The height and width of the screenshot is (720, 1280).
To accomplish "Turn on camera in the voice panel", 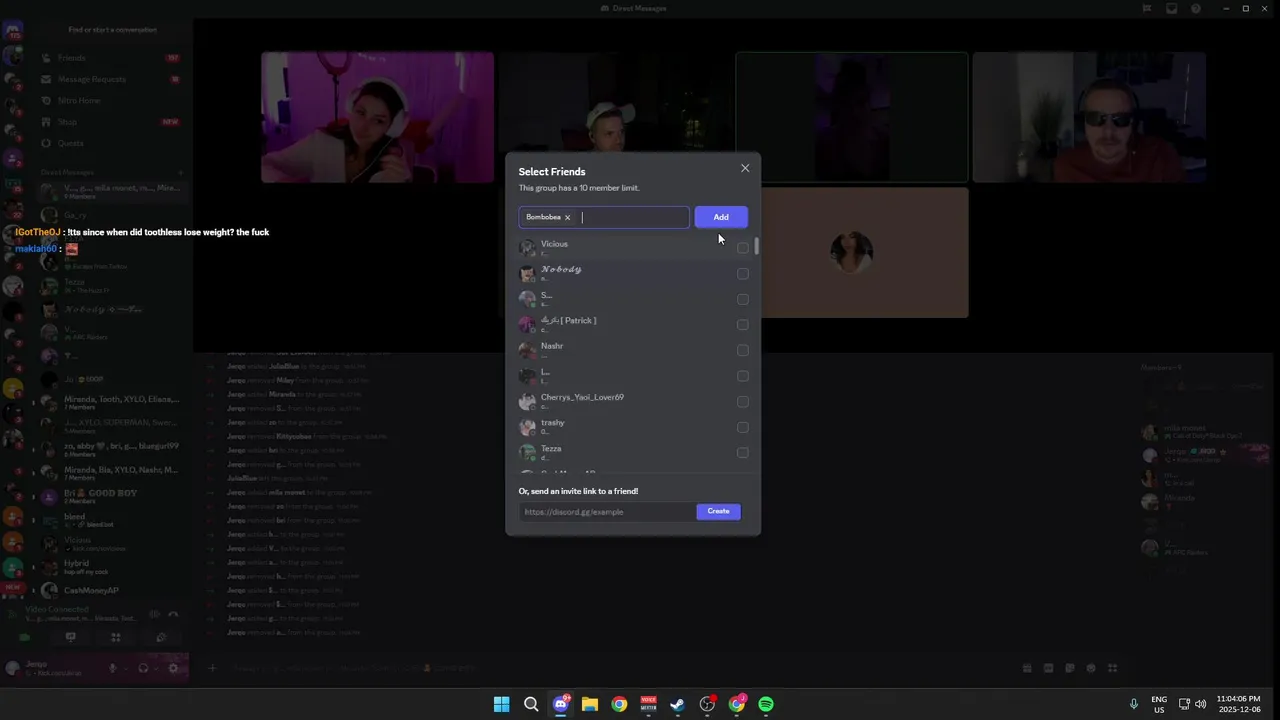I will (25, 637).
